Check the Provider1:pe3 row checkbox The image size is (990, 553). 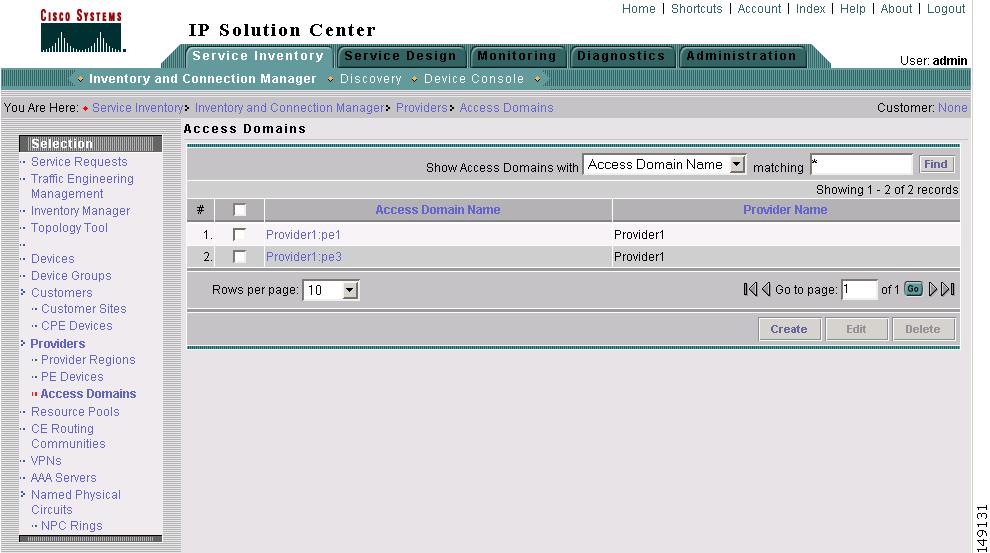pos(239,256)
